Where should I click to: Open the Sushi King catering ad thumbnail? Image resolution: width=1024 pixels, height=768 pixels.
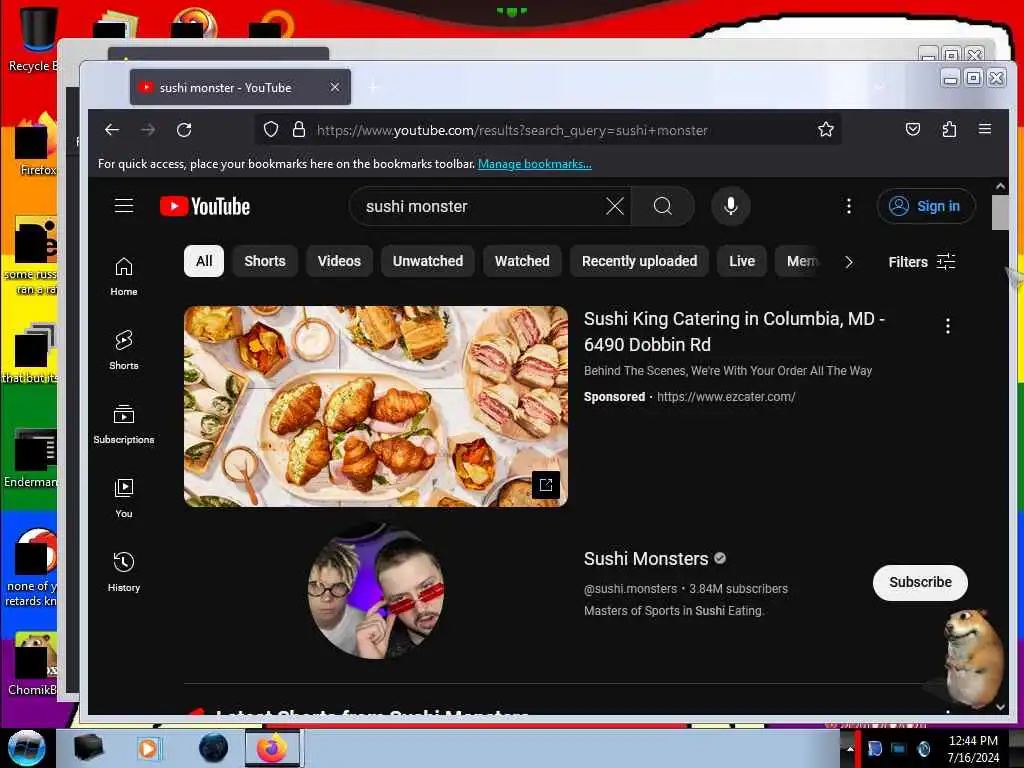(376, 406)
